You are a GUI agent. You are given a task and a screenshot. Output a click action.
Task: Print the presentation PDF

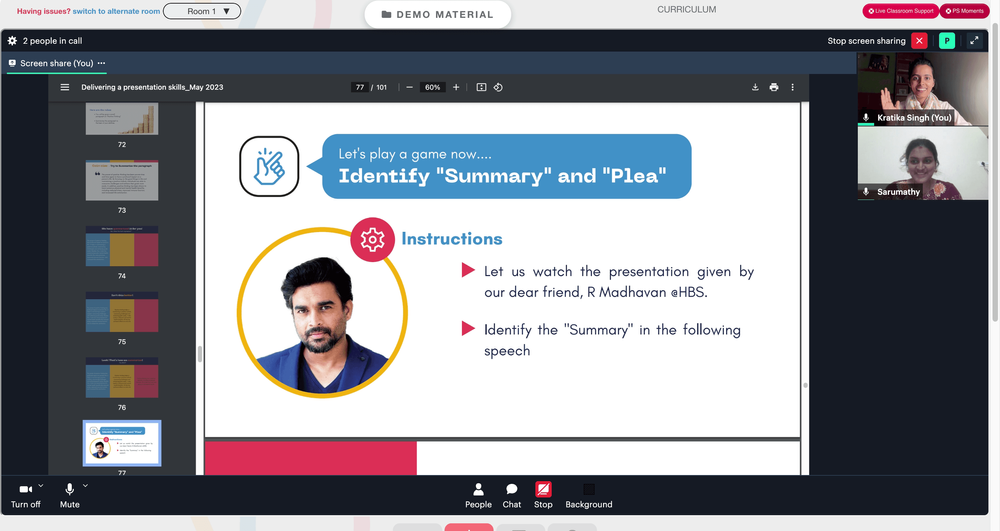774,87
